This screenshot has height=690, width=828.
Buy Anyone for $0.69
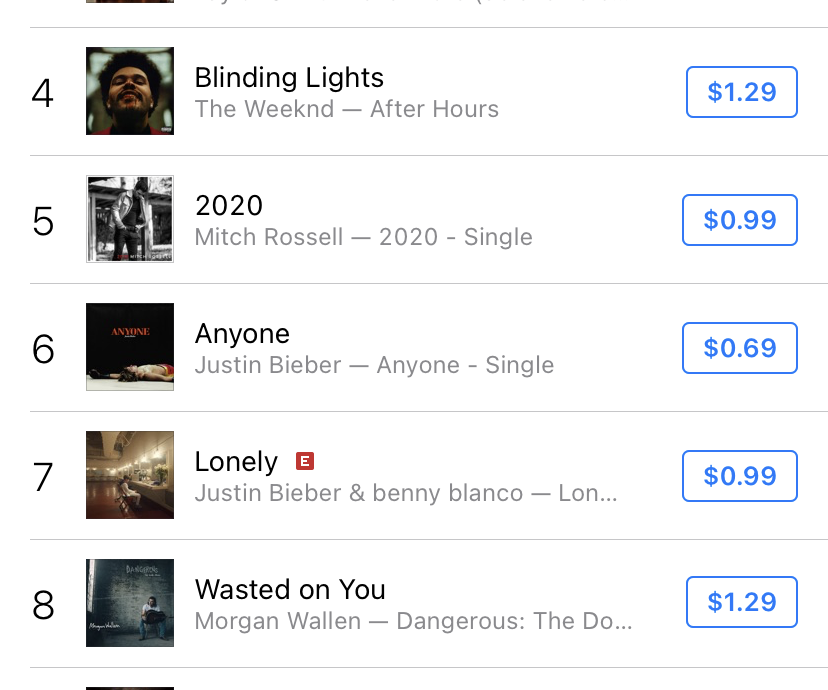(739, 348)
